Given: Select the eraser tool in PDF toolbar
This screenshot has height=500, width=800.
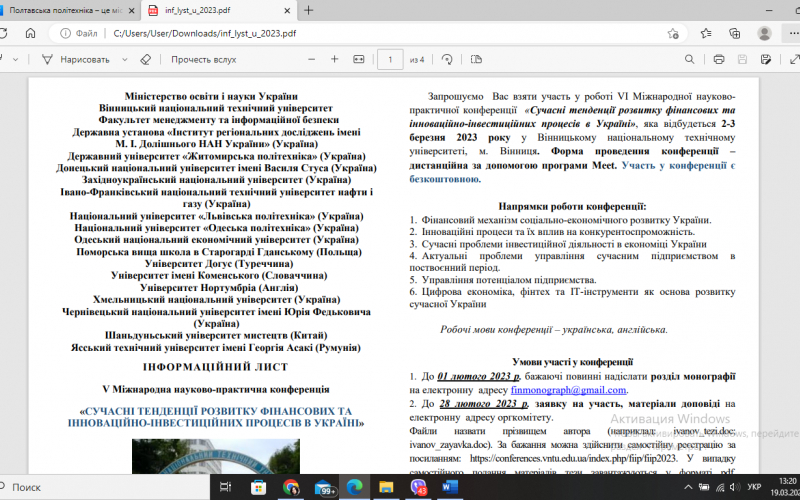Looking at the screenshot, I should pyautogui.click(x=146, y=60).
